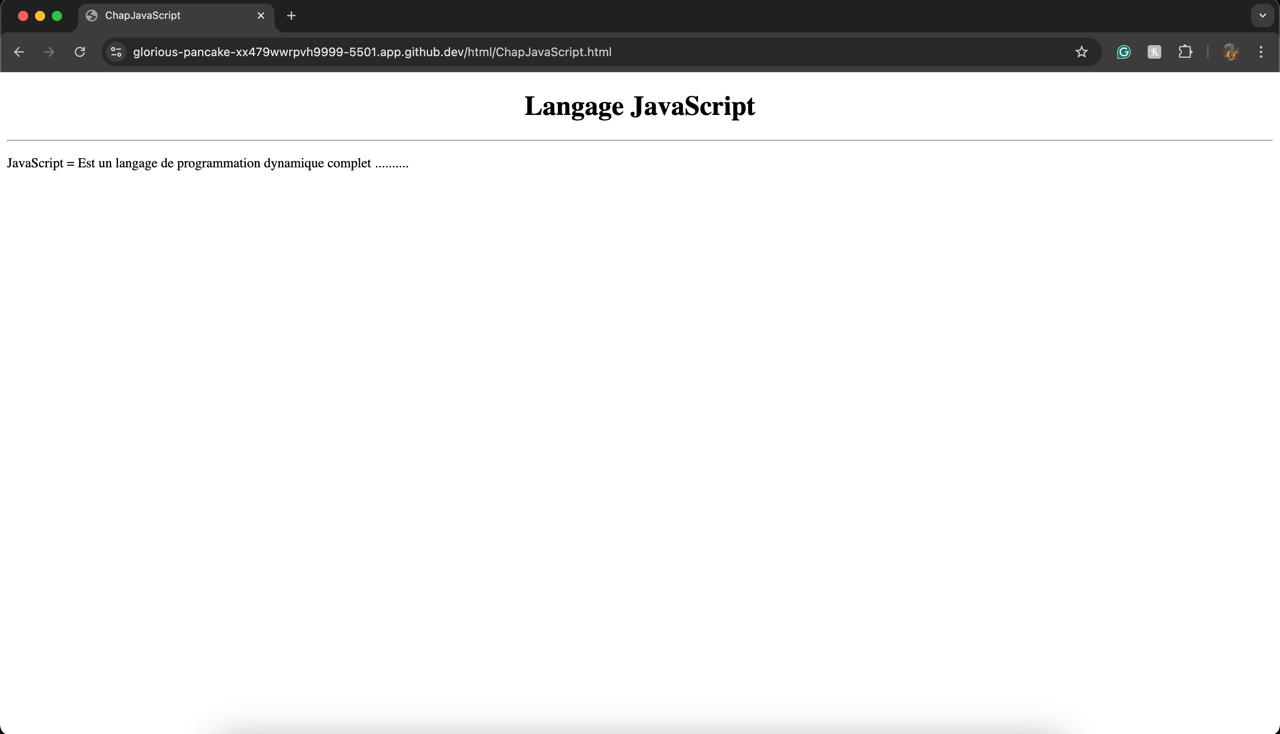Expand the tab search dropdown
The height and width of the screenshot is (734, 1280).
tap(1262, 16)
